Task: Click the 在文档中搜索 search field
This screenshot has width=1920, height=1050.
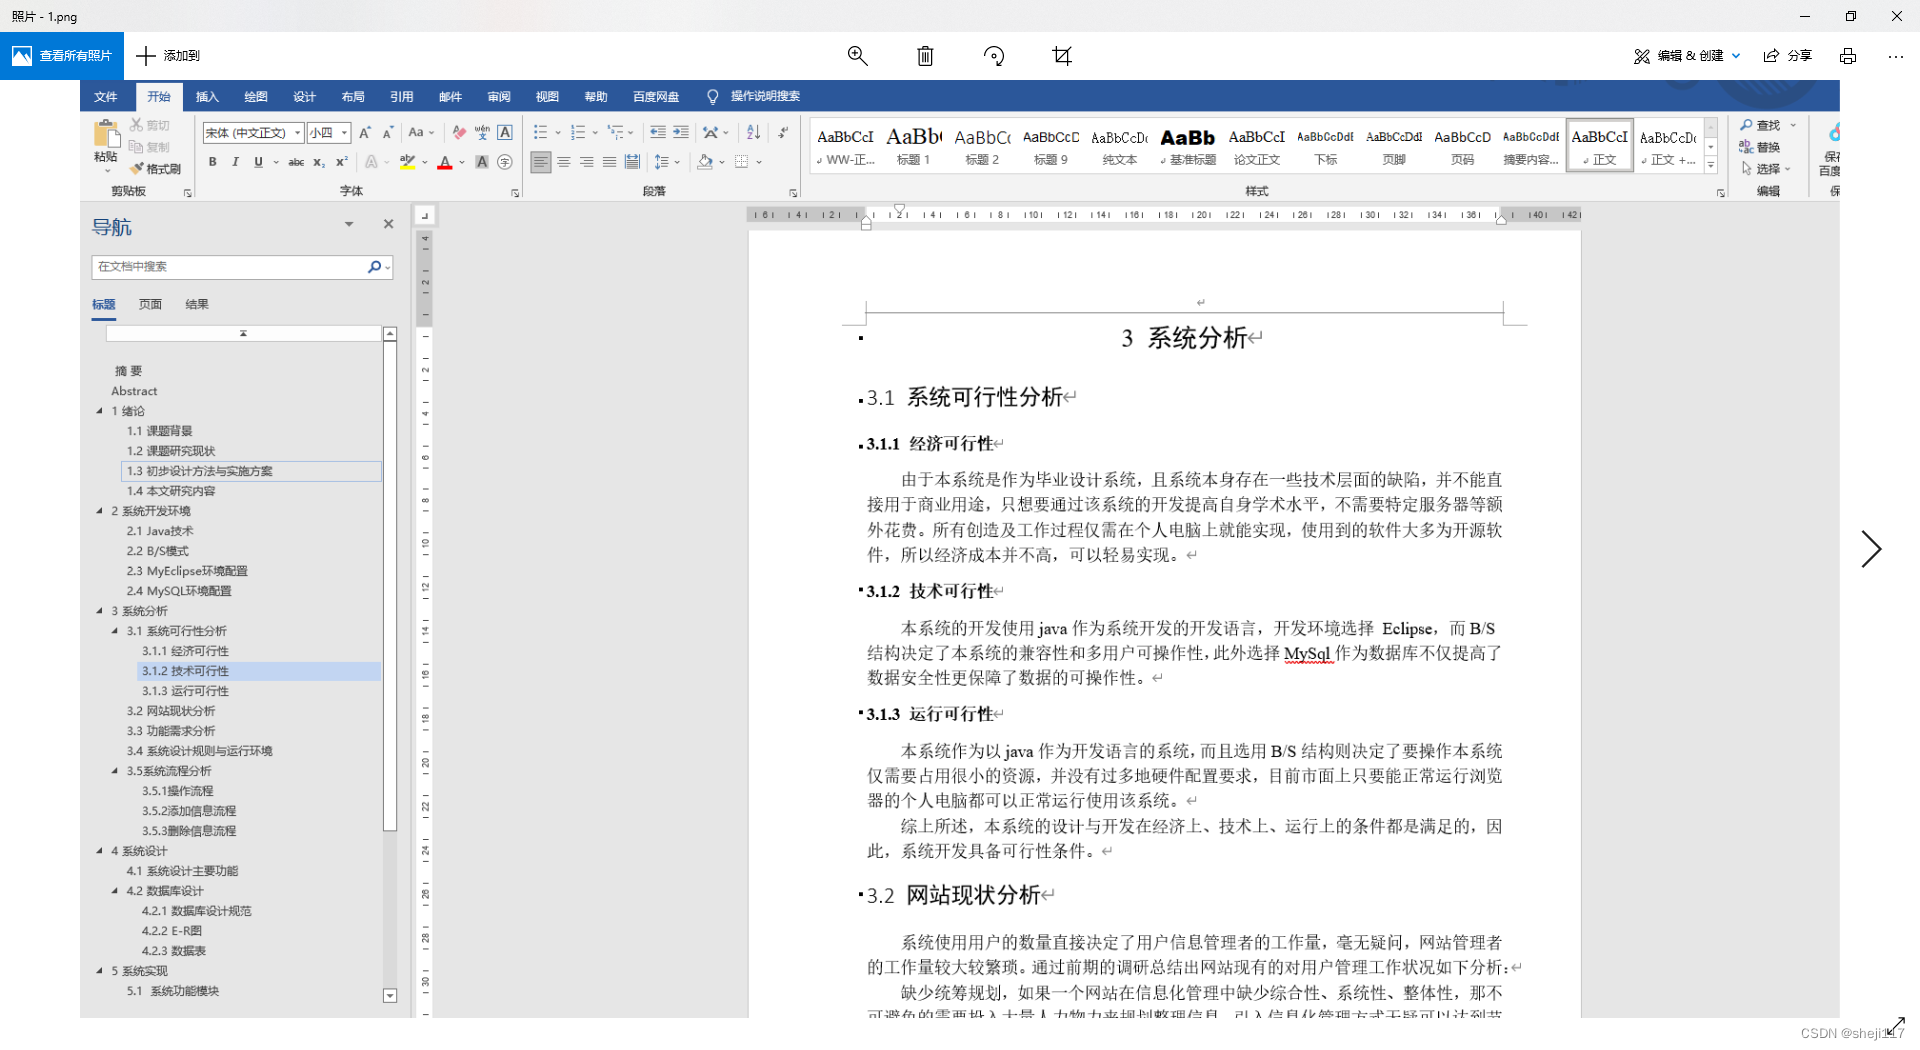Action: coord(230,267)
